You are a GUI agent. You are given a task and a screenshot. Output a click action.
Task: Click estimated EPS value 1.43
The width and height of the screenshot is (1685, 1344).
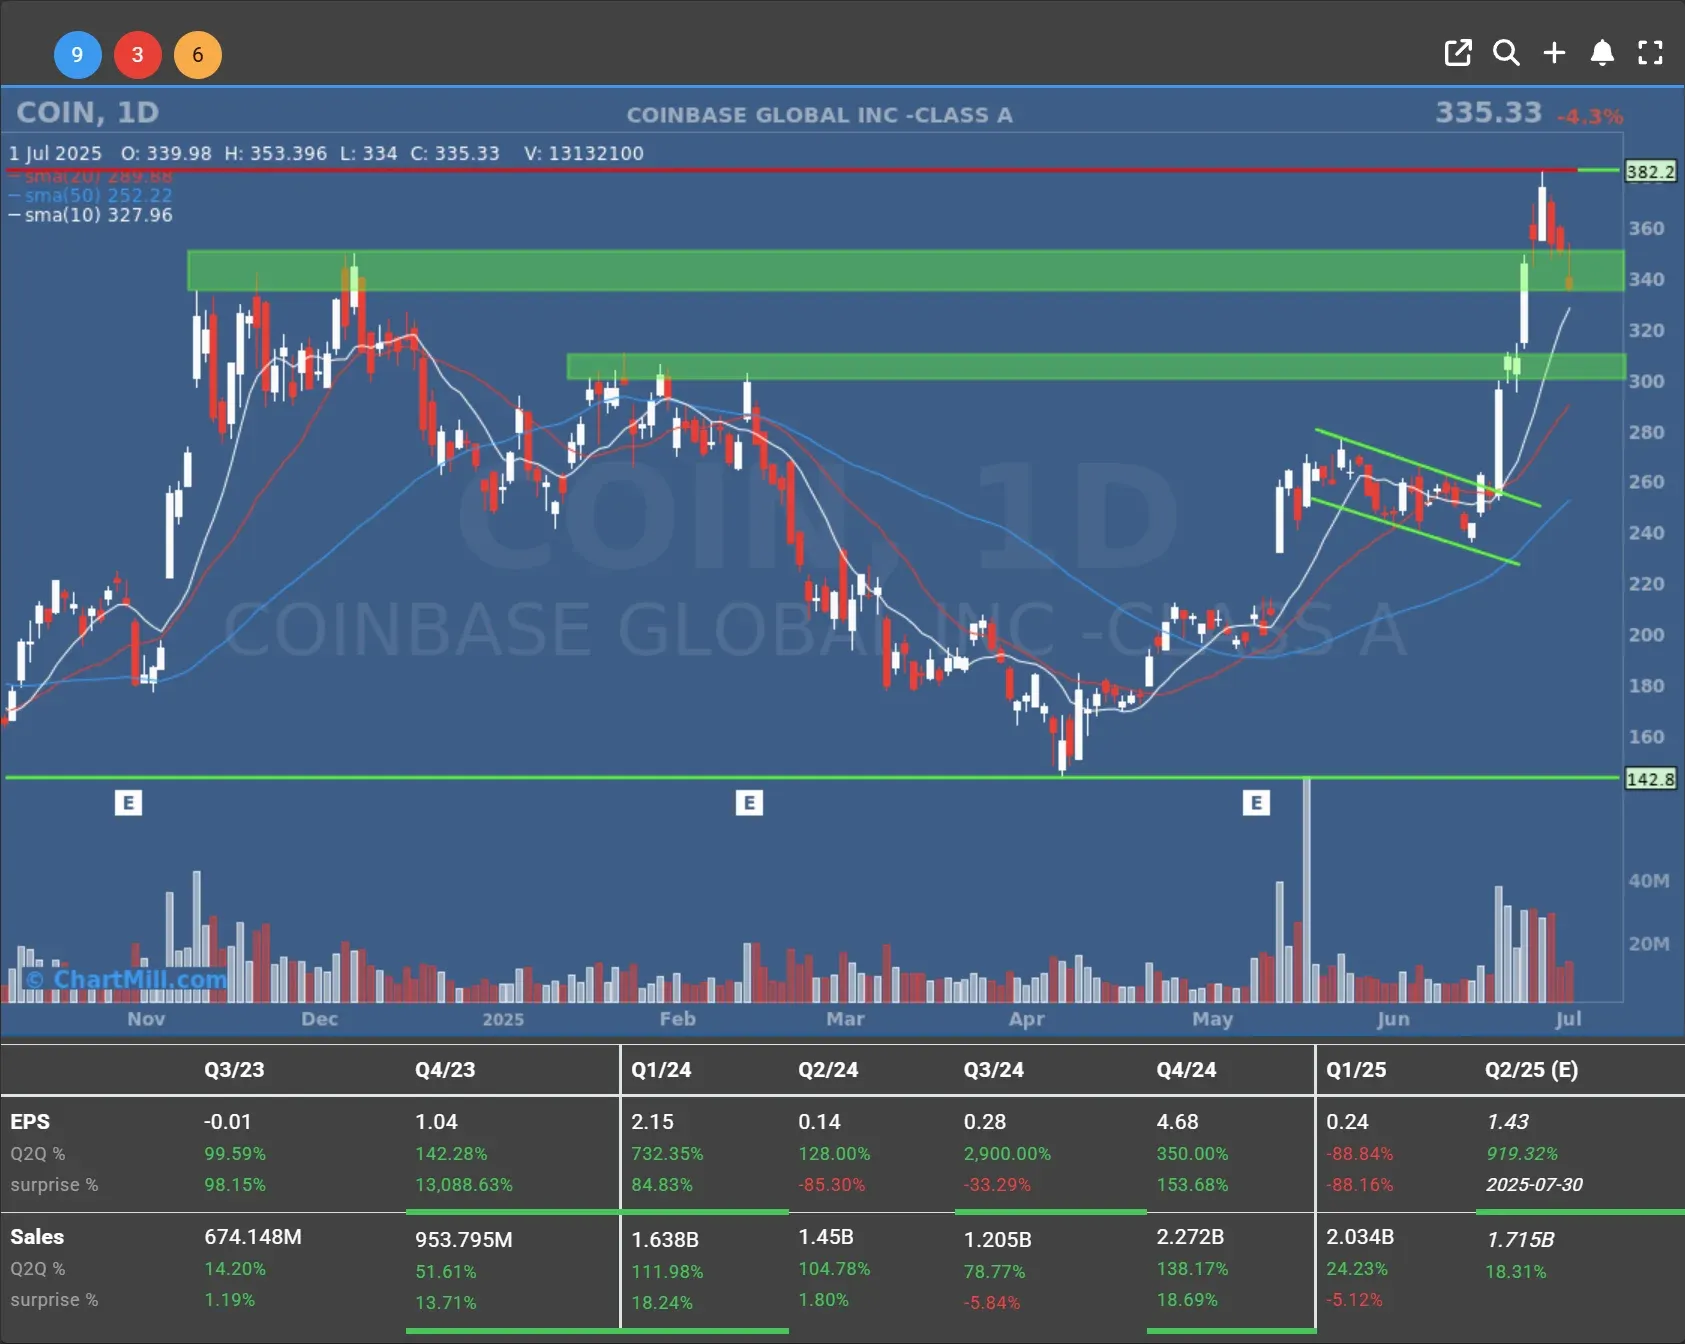1507,1122
